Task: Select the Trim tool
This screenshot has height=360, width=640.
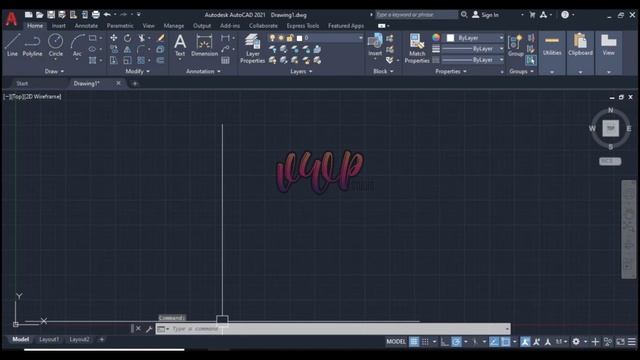Action: pos(142,38)
